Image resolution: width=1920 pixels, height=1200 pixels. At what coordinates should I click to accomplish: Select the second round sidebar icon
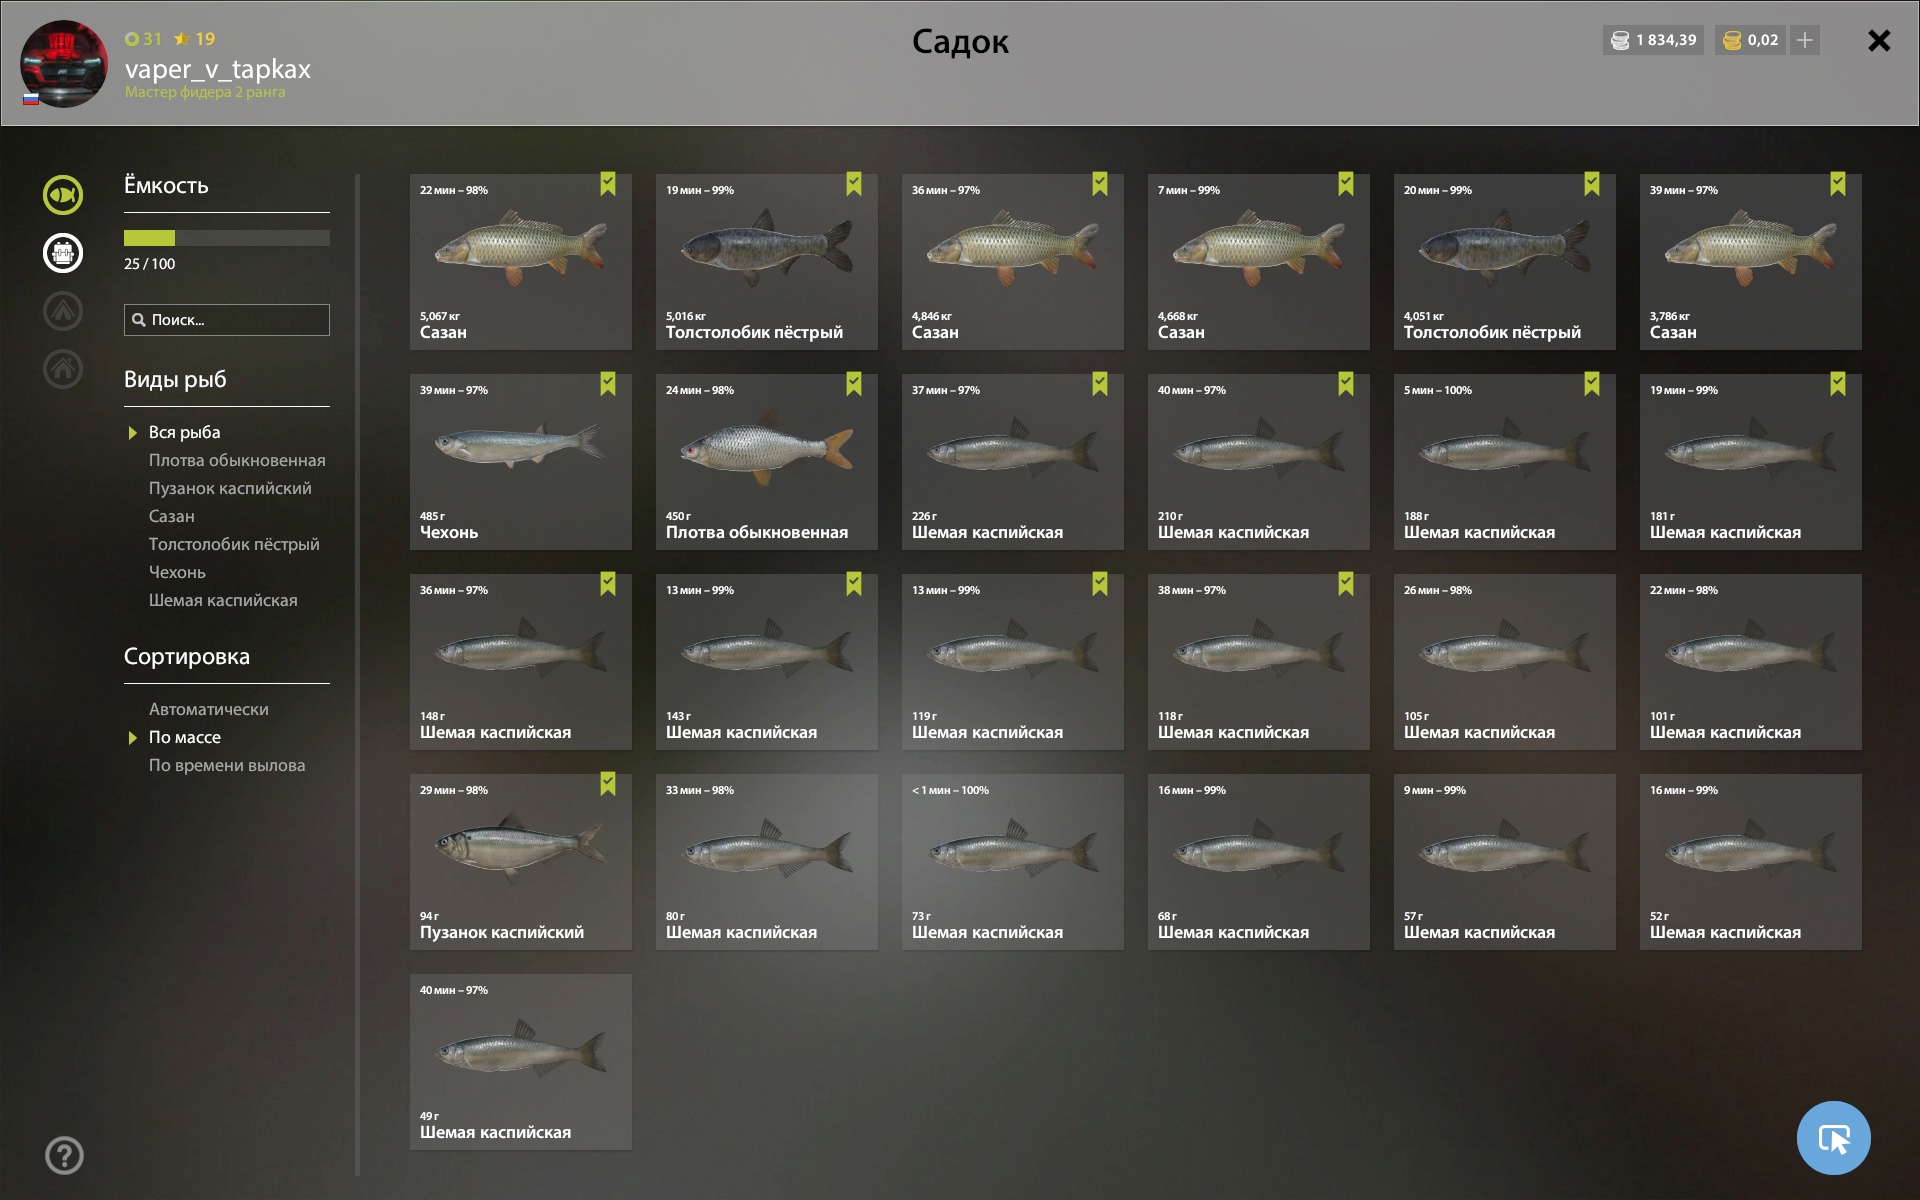tap(63, 253)
